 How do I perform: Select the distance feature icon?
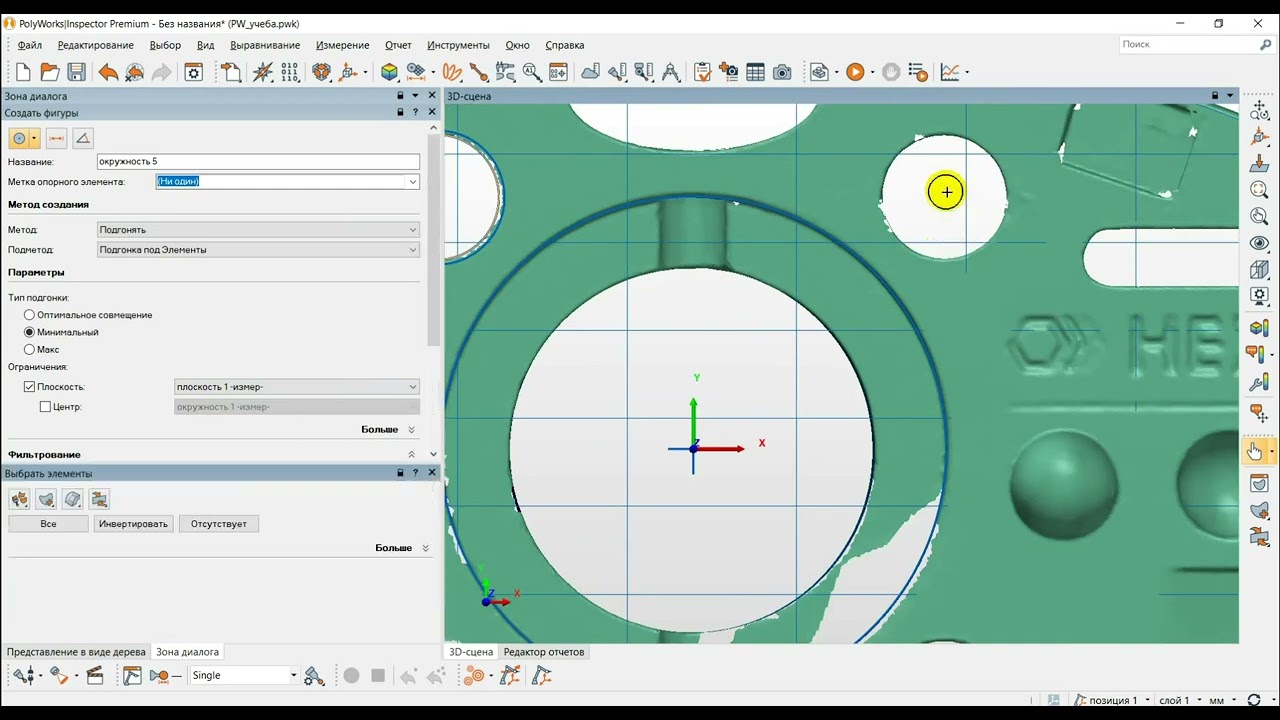tap(56, 138)
